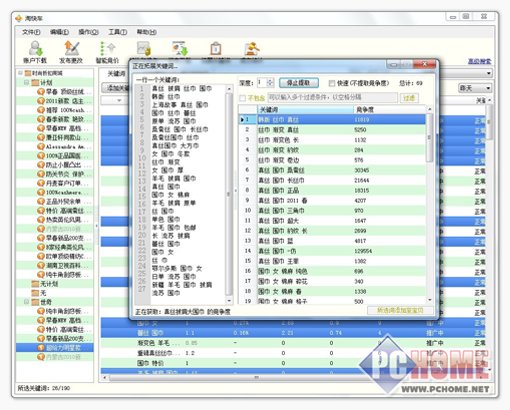Click the 账户下载 account download toolbar icon
Viewport: 510px width, 410px height.
[35, 48]
